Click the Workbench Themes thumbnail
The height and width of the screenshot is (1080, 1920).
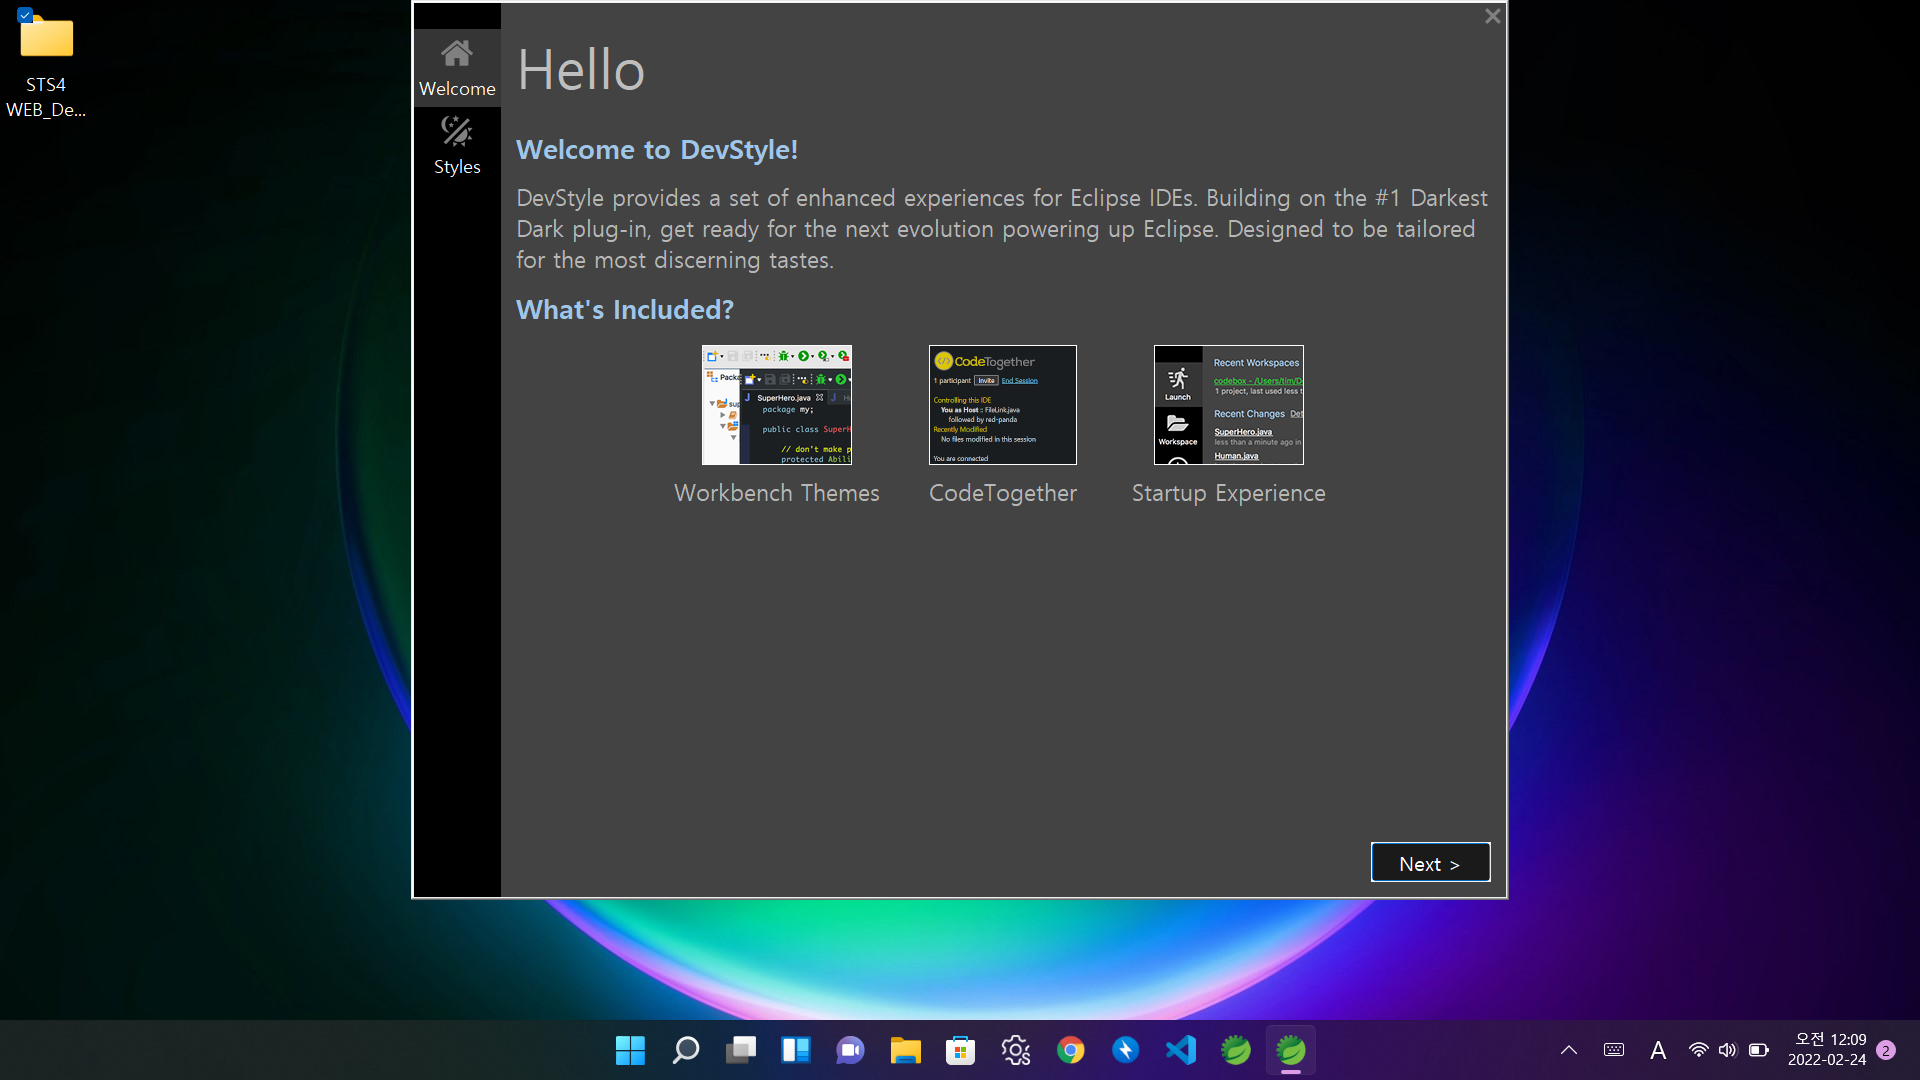pos(777,405)
